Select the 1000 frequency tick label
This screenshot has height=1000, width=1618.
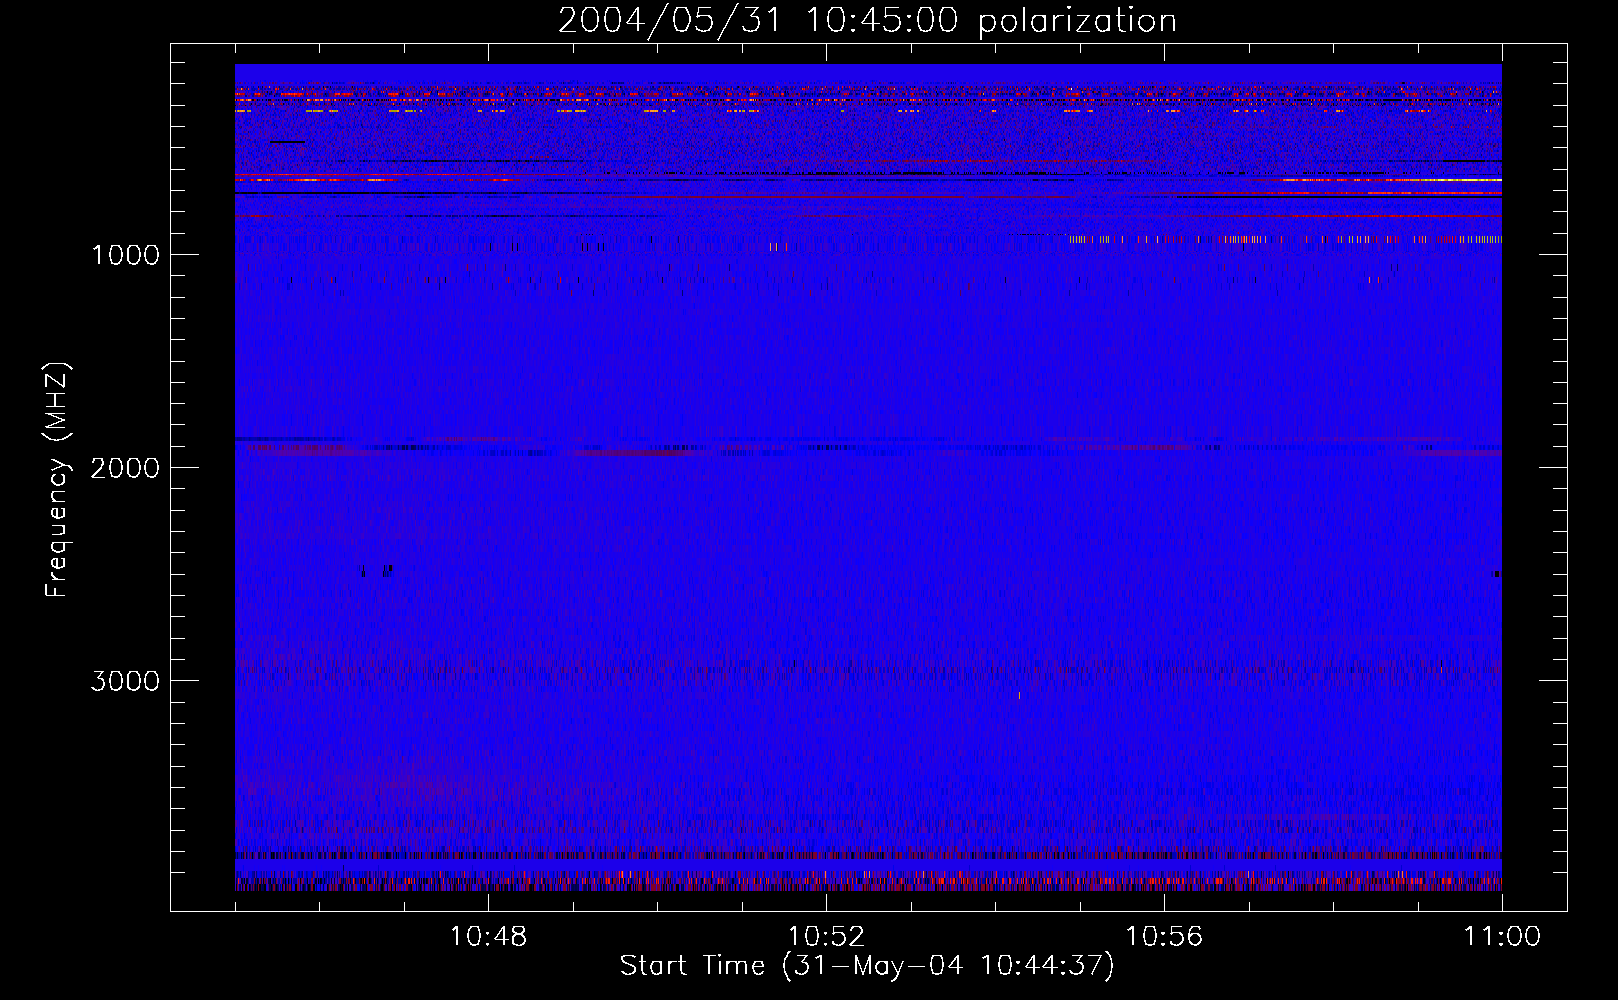125,255
